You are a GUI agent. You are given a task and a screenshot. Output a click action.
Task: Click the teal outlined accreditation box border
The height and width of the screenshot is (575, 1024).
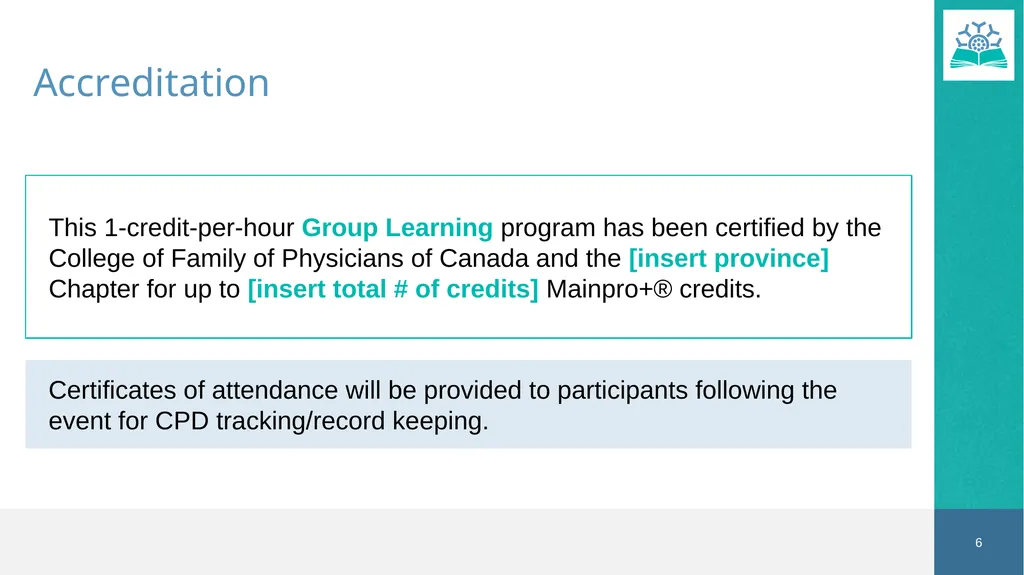pyautogui.click(x=468, y=176)
